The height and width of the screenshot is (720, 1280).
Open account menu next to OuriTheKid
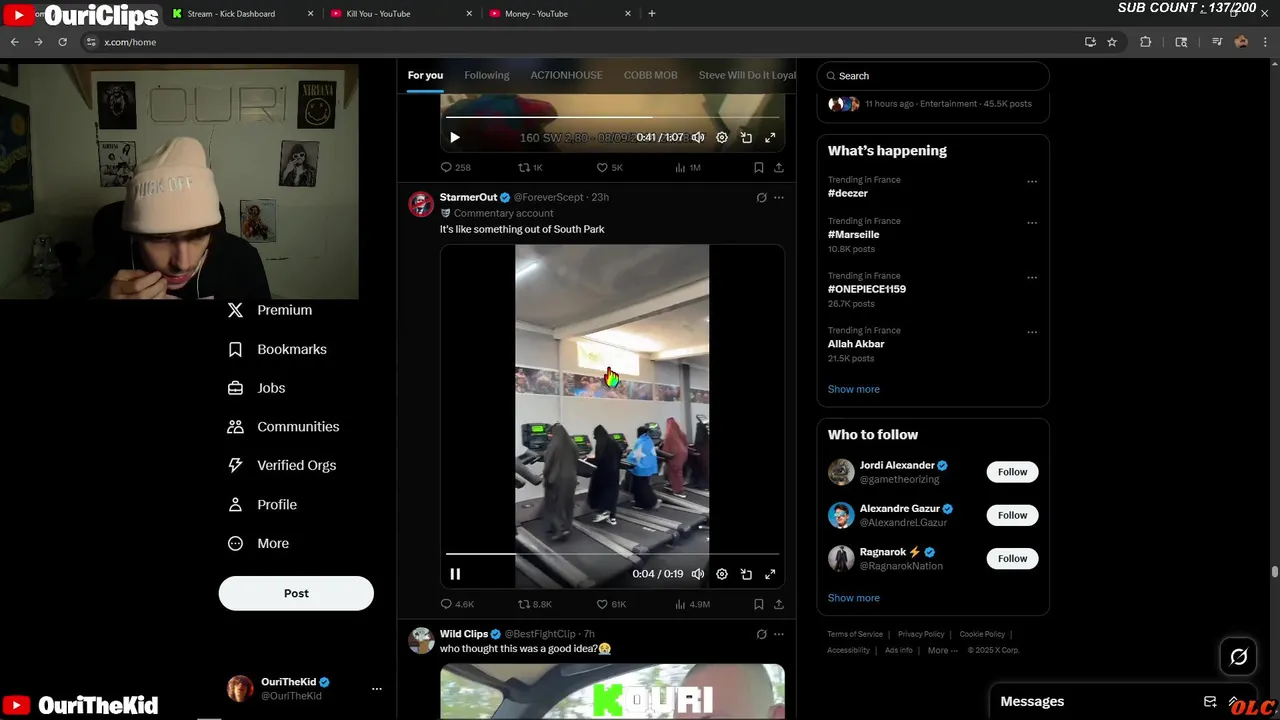point(377,689)
